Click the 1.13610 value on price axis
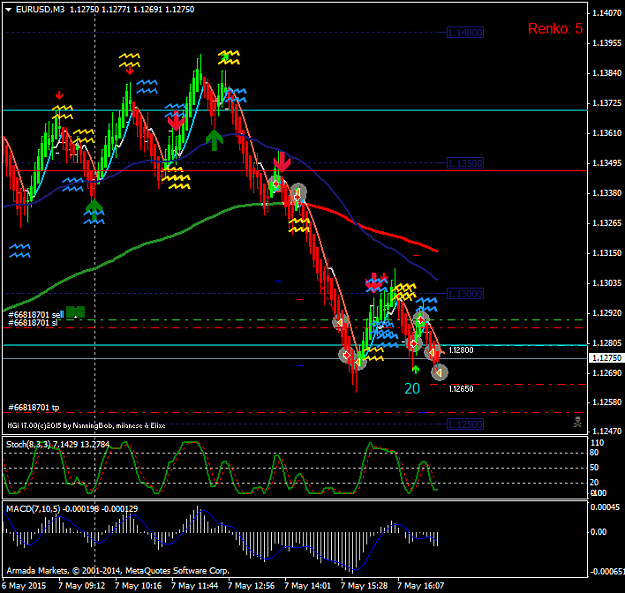Screen dimensions: 625x593 tap(607, 133)
